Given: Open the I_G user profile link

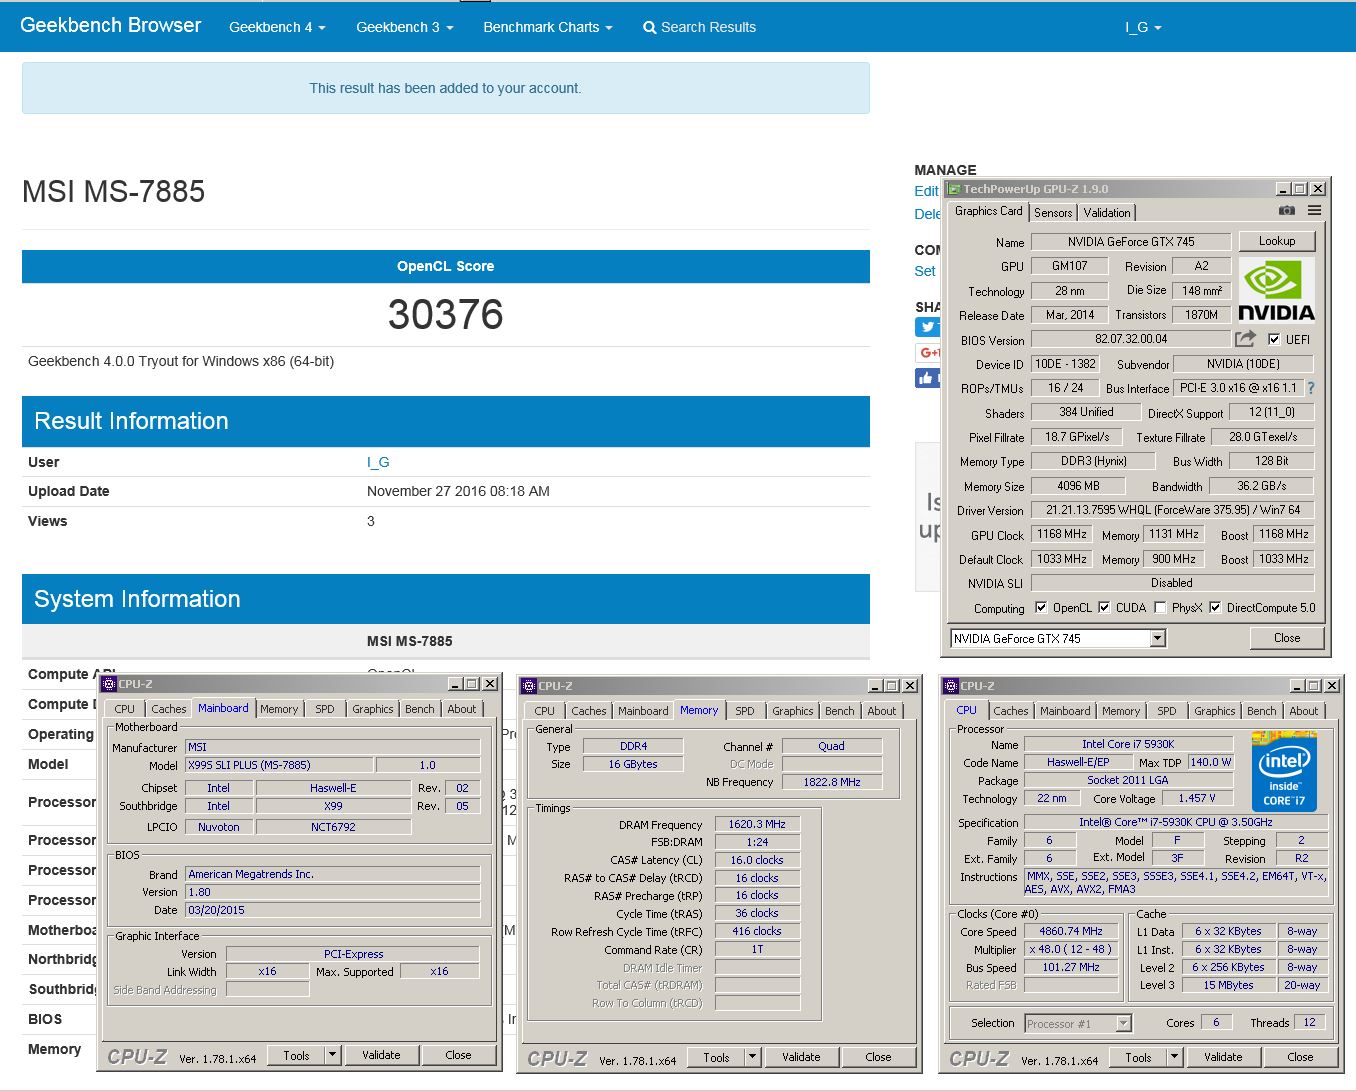Looking at the screenshot, I should (x=378, y=462).
